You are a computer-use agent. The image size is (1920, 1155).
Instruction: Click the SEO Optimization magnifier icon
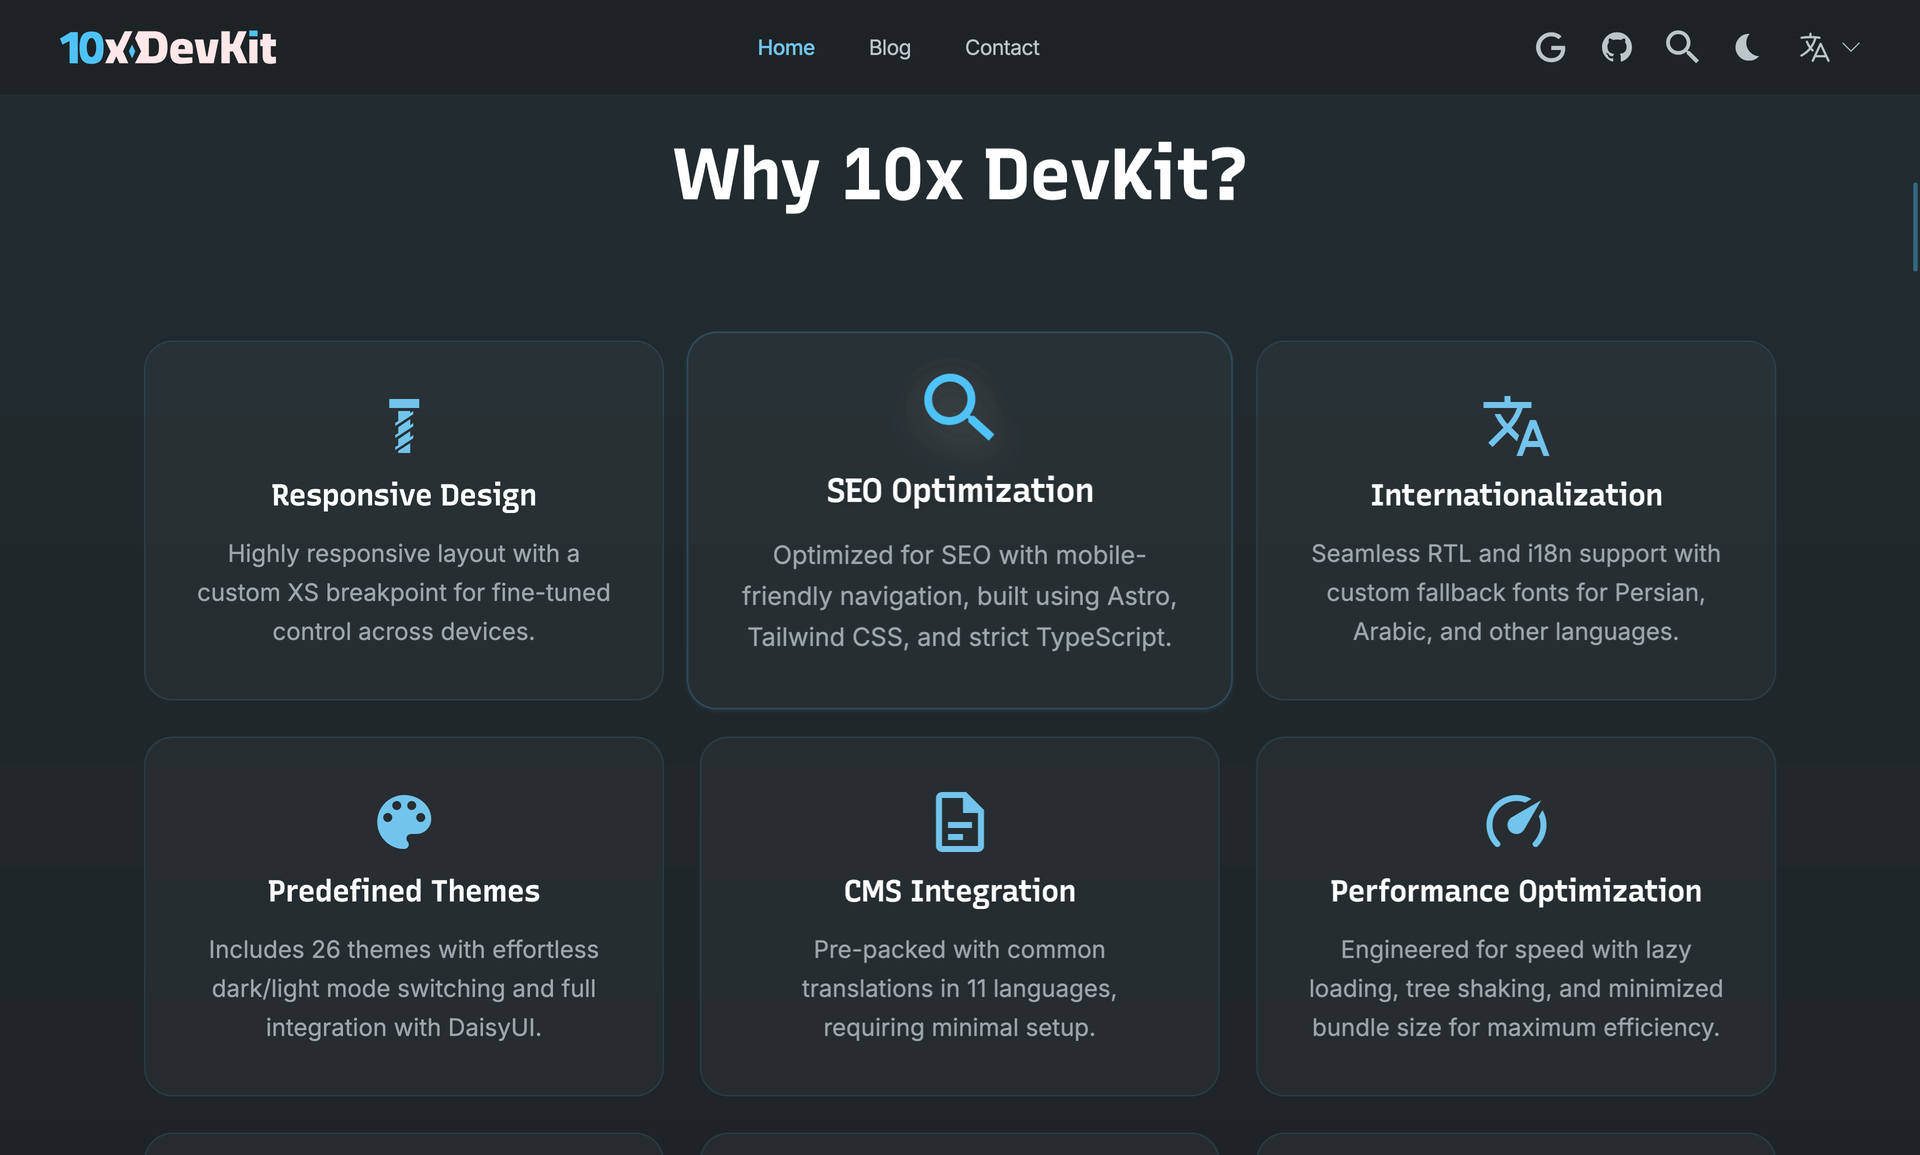[959, 406]
